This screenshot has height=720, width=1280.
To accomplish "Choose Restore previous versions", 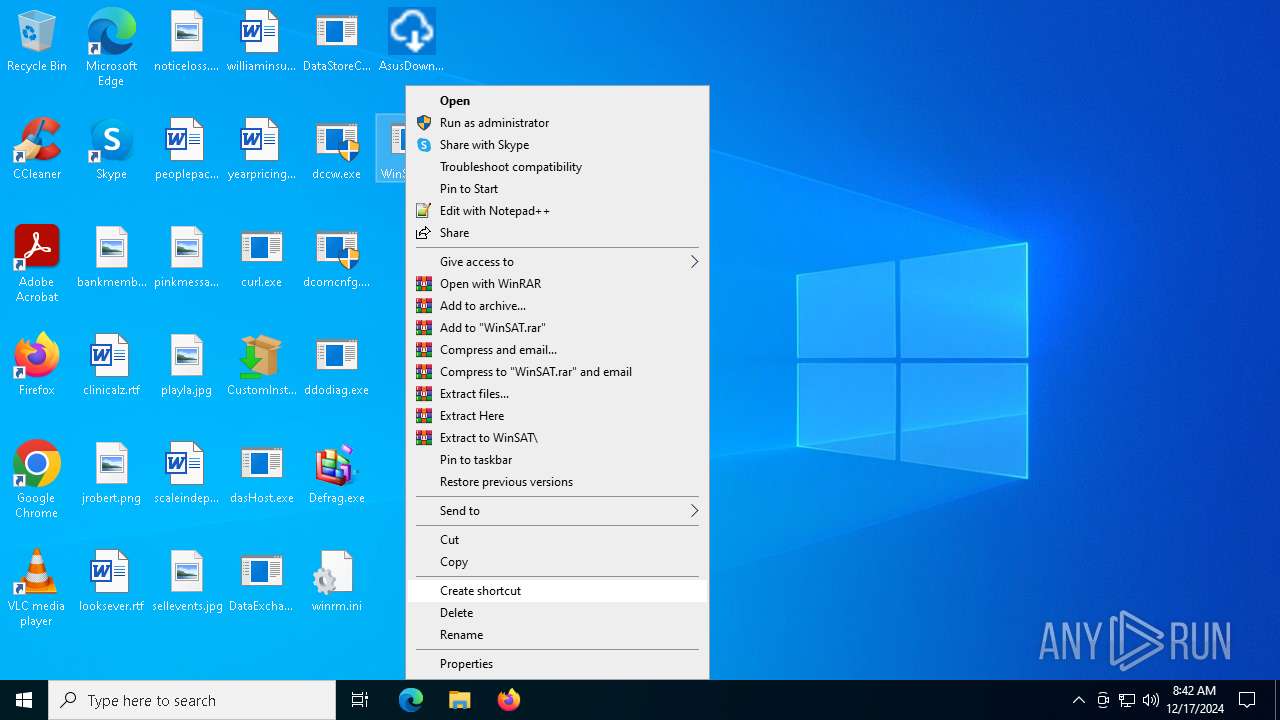I will (557, 482).
